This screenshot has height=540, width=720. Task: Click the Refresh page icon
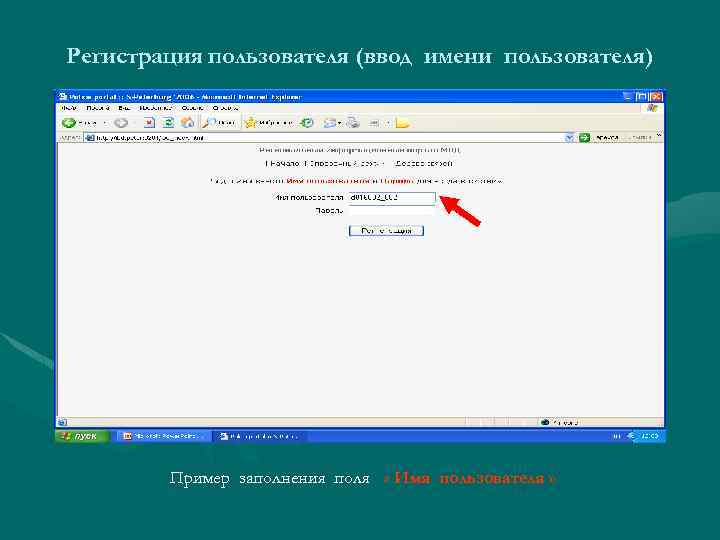(x=168, y=123)
